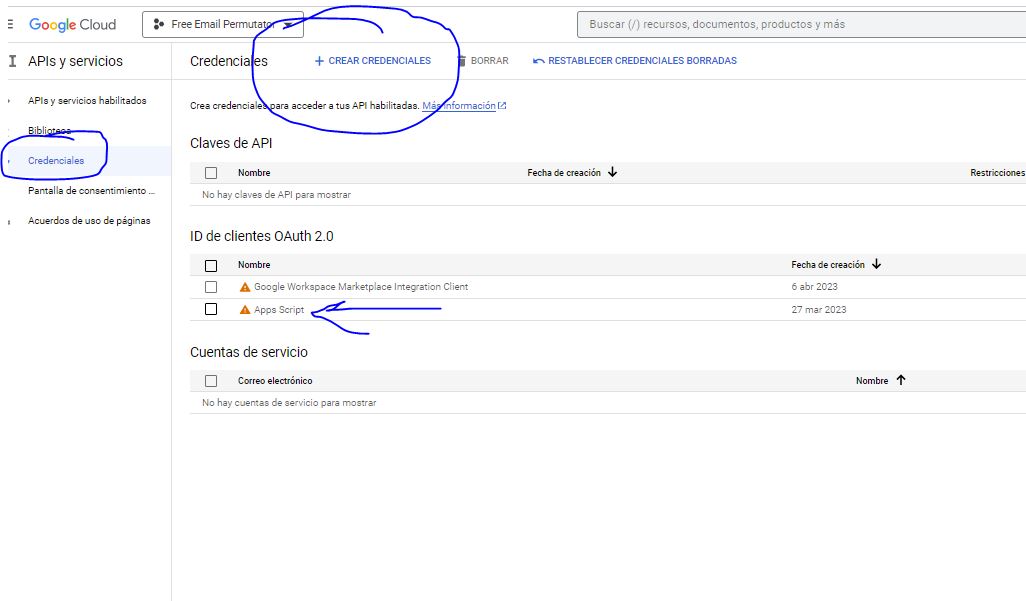Open Acuerdos de uso de páginas
Screen dimensions: 1026x601
pos(89,221)
